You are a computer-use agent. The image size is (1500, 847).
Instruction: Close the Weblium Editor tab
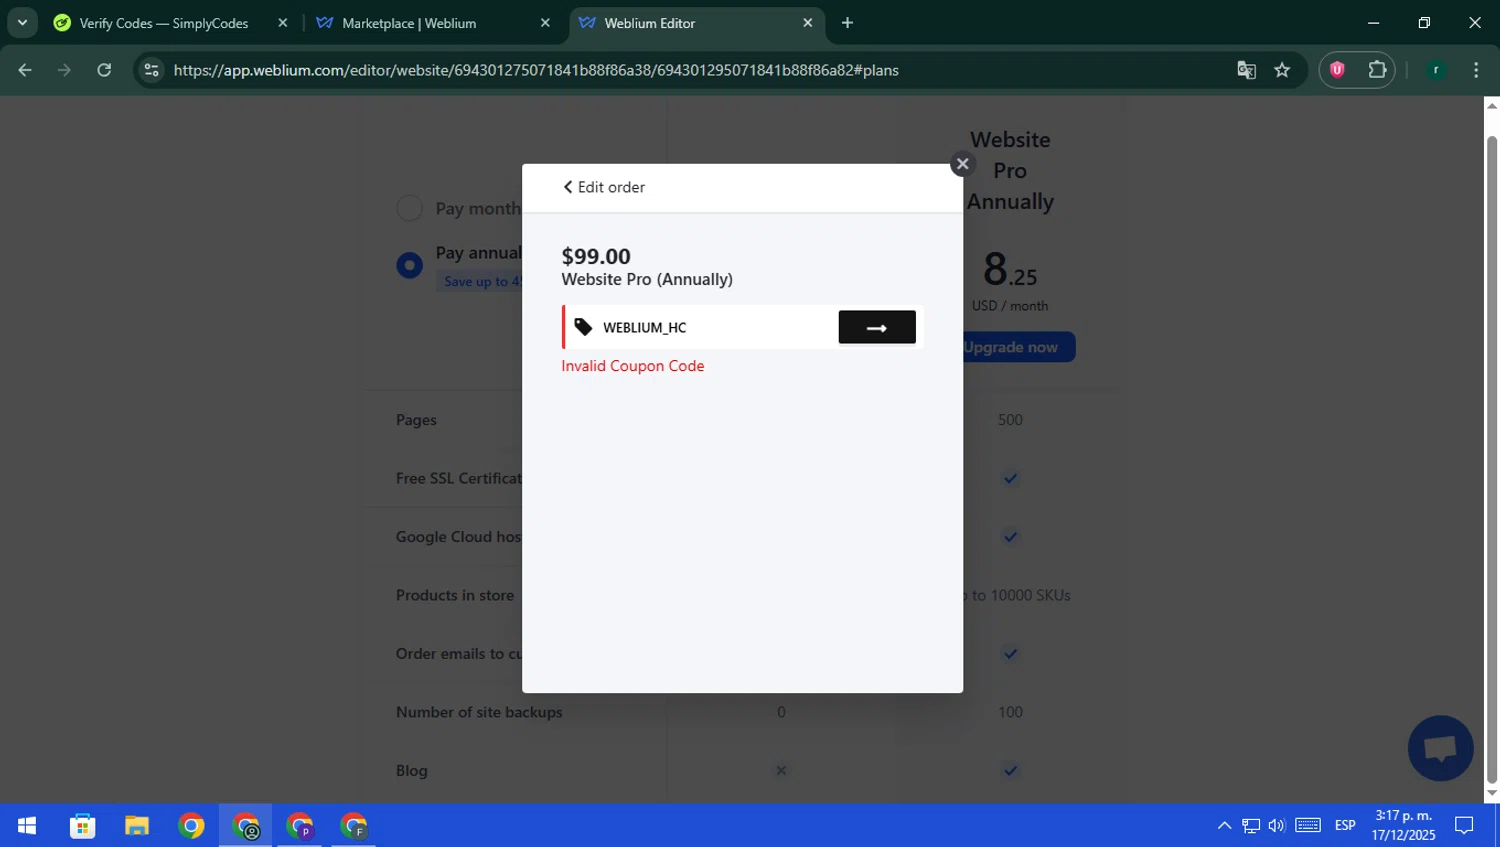point(808,23)
